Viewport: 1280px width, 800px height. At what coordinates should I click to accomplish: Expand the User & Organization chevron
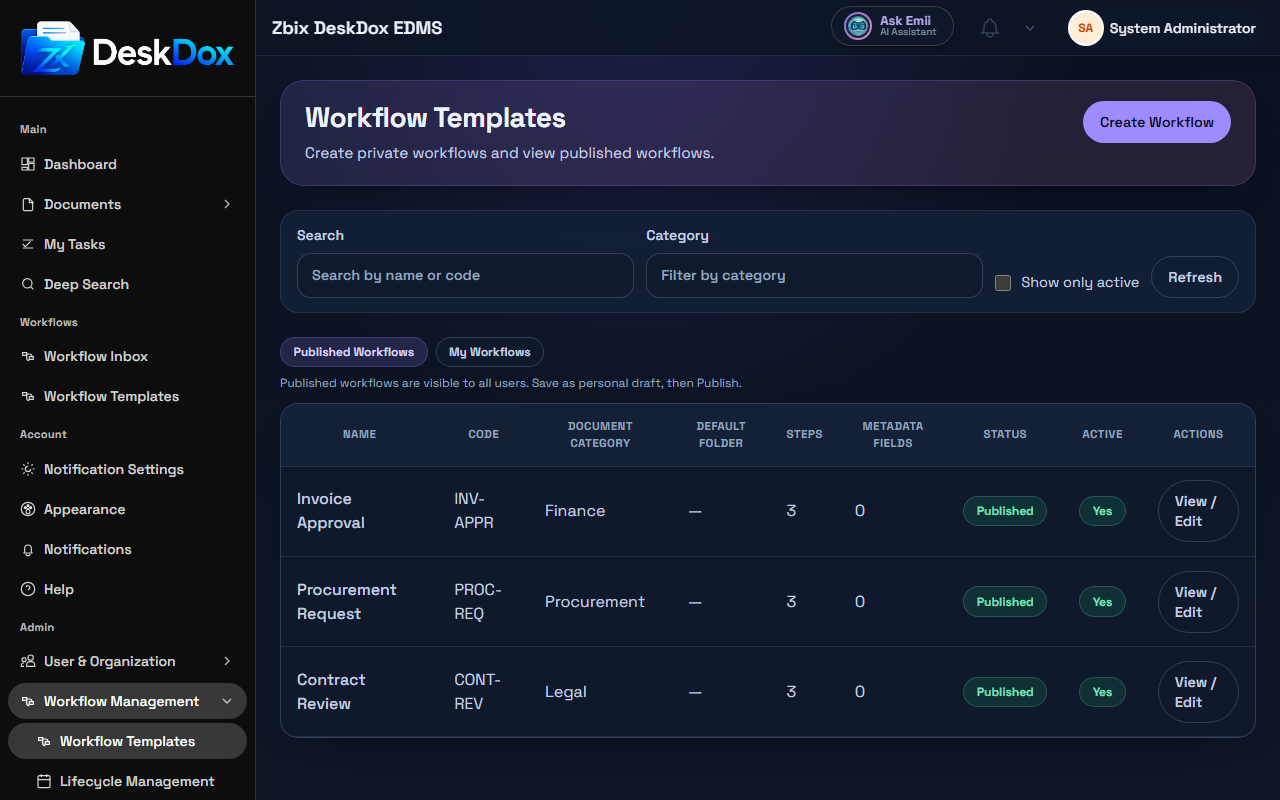point(227,661)
